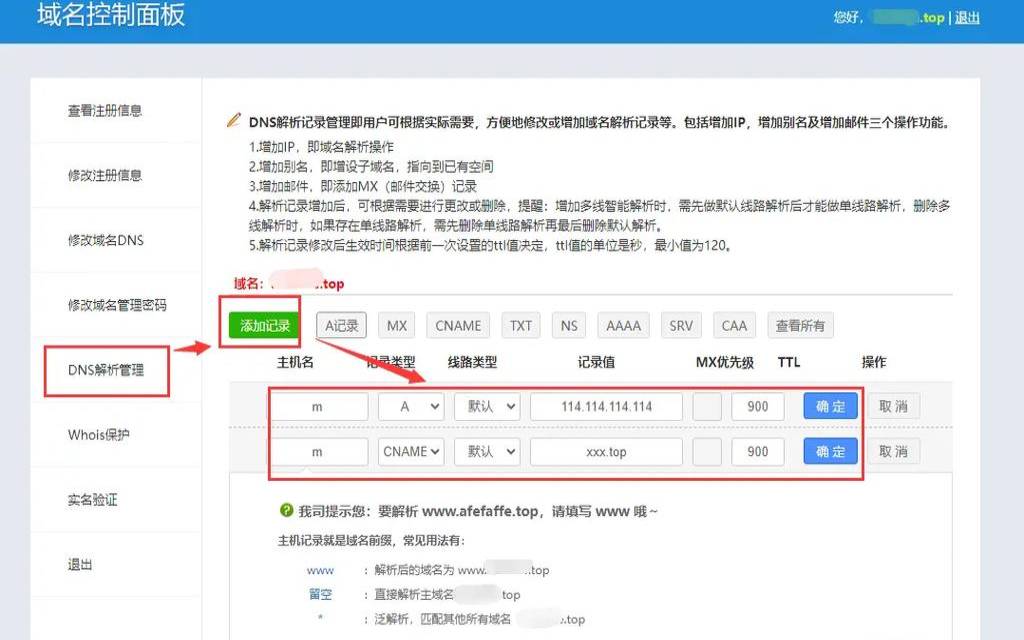Click 确定 for the A record row
The image size is (1024, 640).
click(830, 406)
